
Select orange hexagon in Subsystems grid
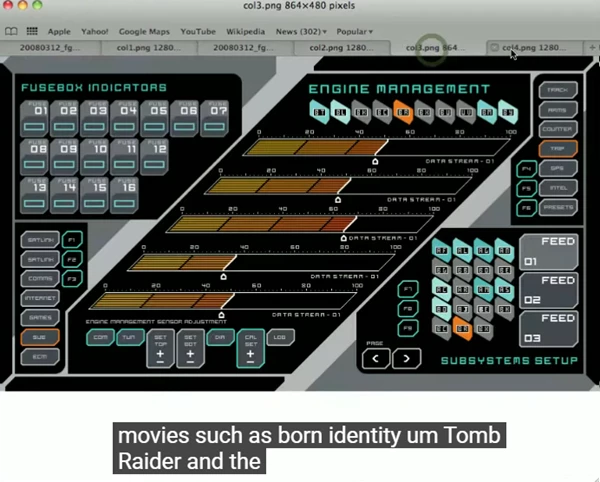[462, 329]
